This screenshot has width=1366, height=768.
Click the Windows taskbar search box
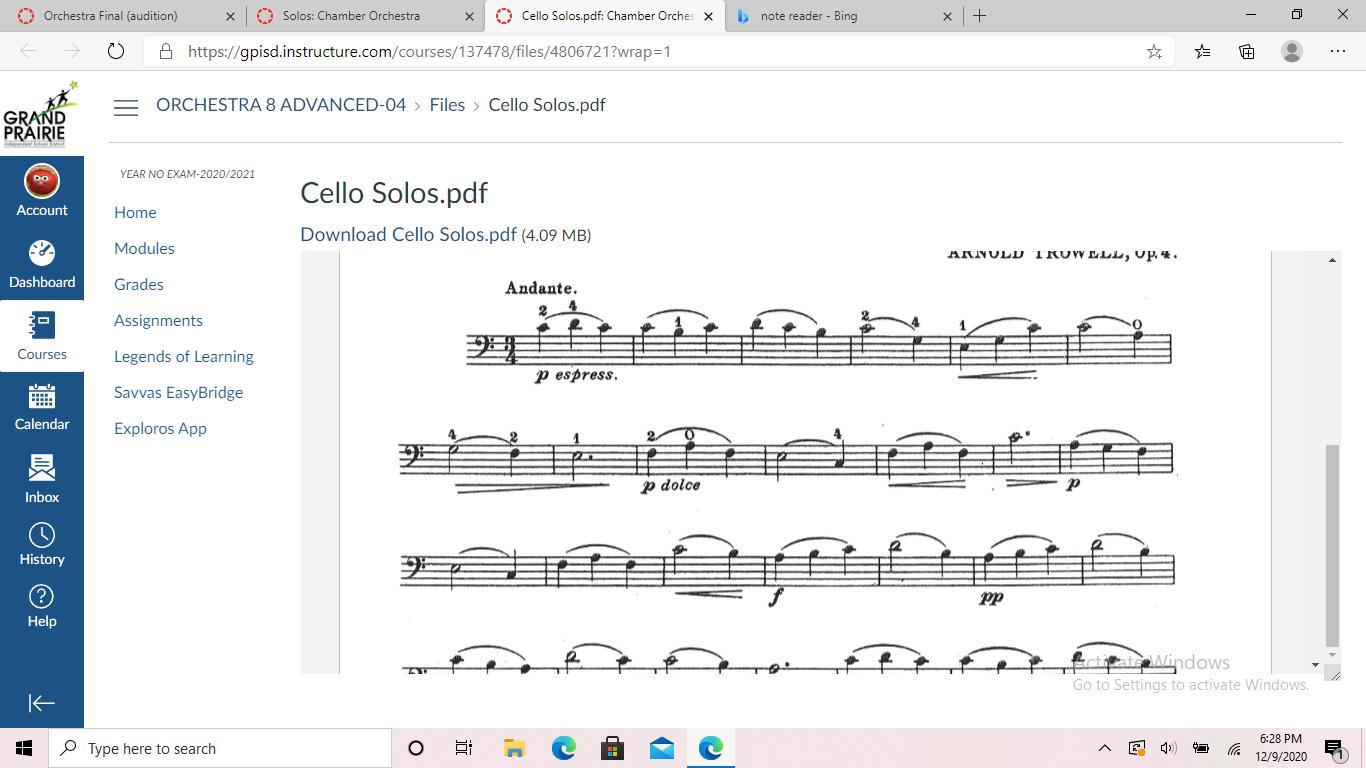tap(220, 748)
